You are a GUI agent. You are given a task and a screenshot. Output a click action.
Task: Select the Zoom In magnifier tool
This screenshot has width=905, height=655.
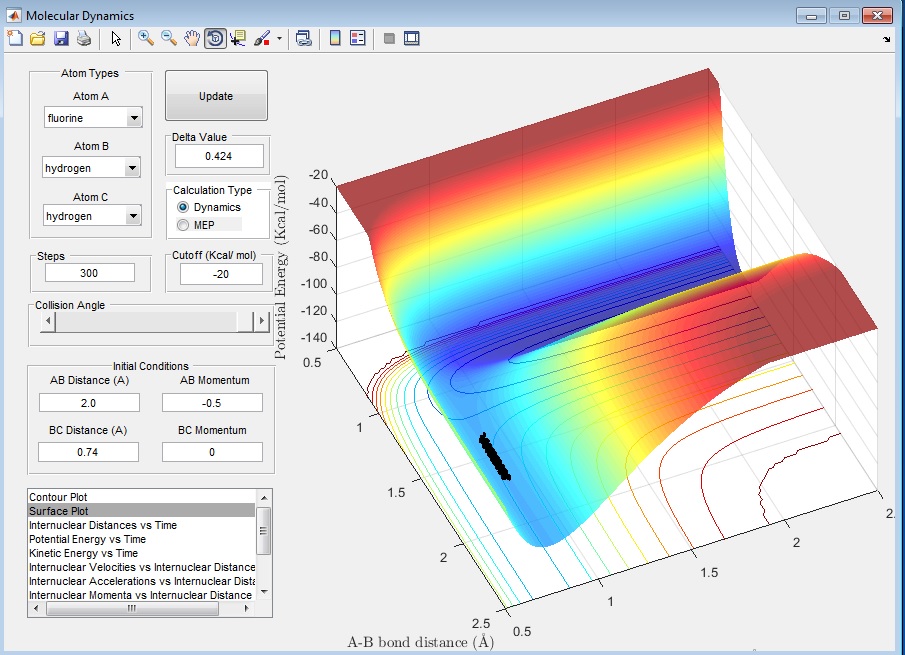pos(145,39)
